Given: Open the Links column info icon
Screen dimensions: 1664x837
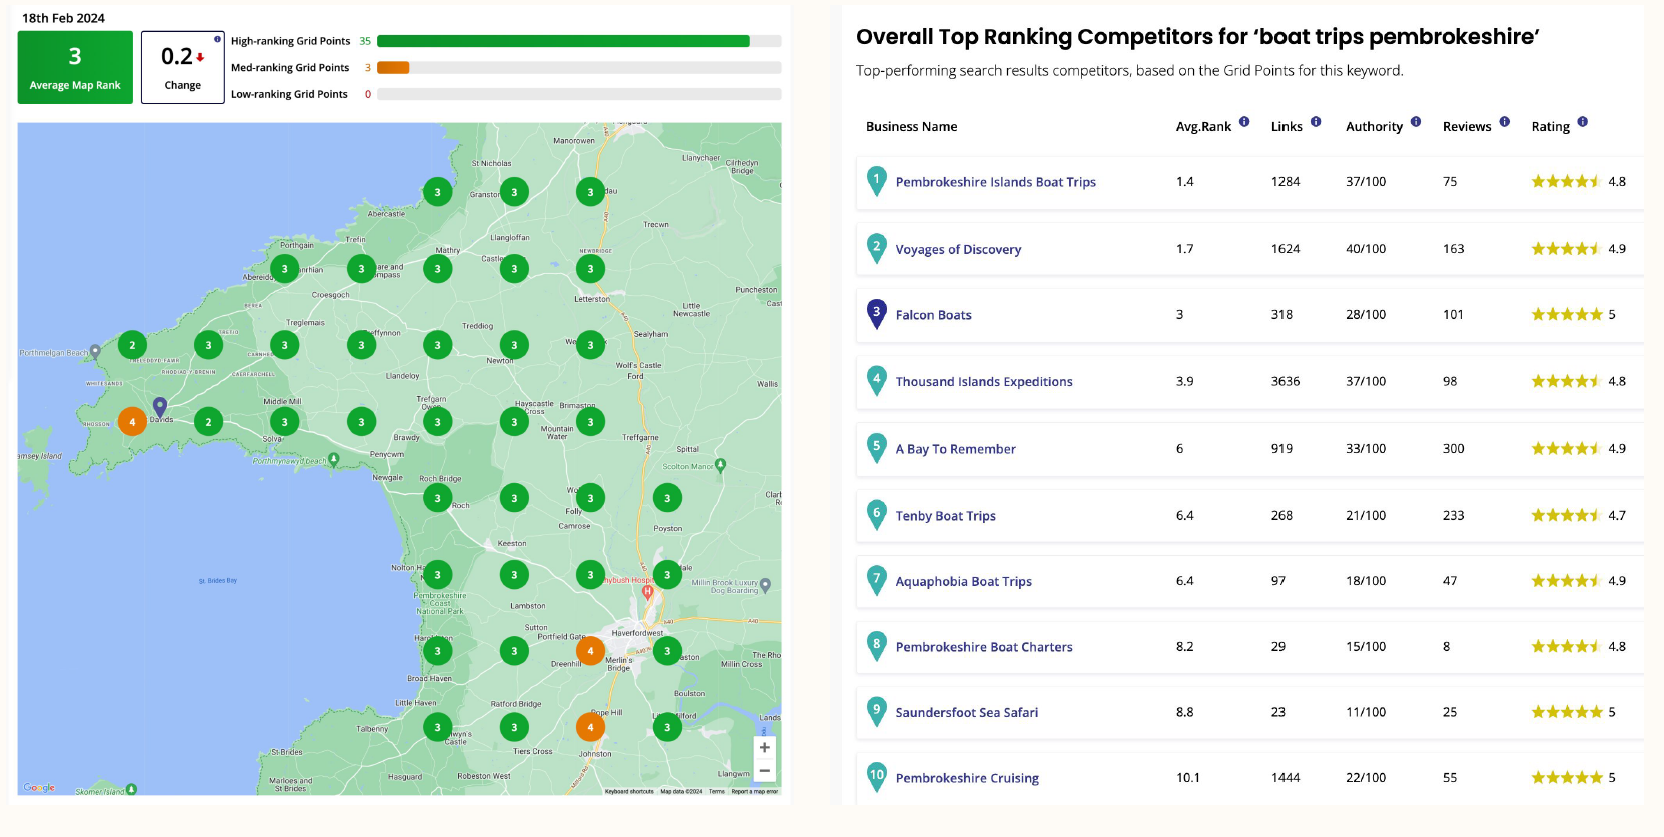Looking at the screenshot, I should point(1316,122).
